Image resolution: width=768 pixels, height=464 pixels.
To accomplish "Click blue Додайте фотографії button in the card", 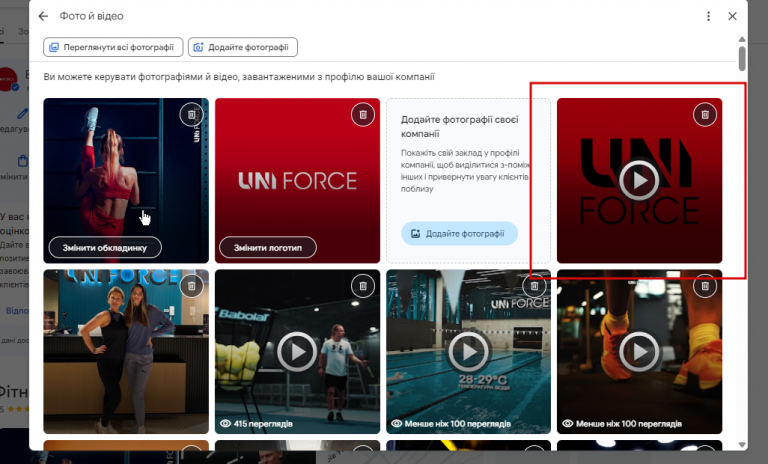I will 459,234.
